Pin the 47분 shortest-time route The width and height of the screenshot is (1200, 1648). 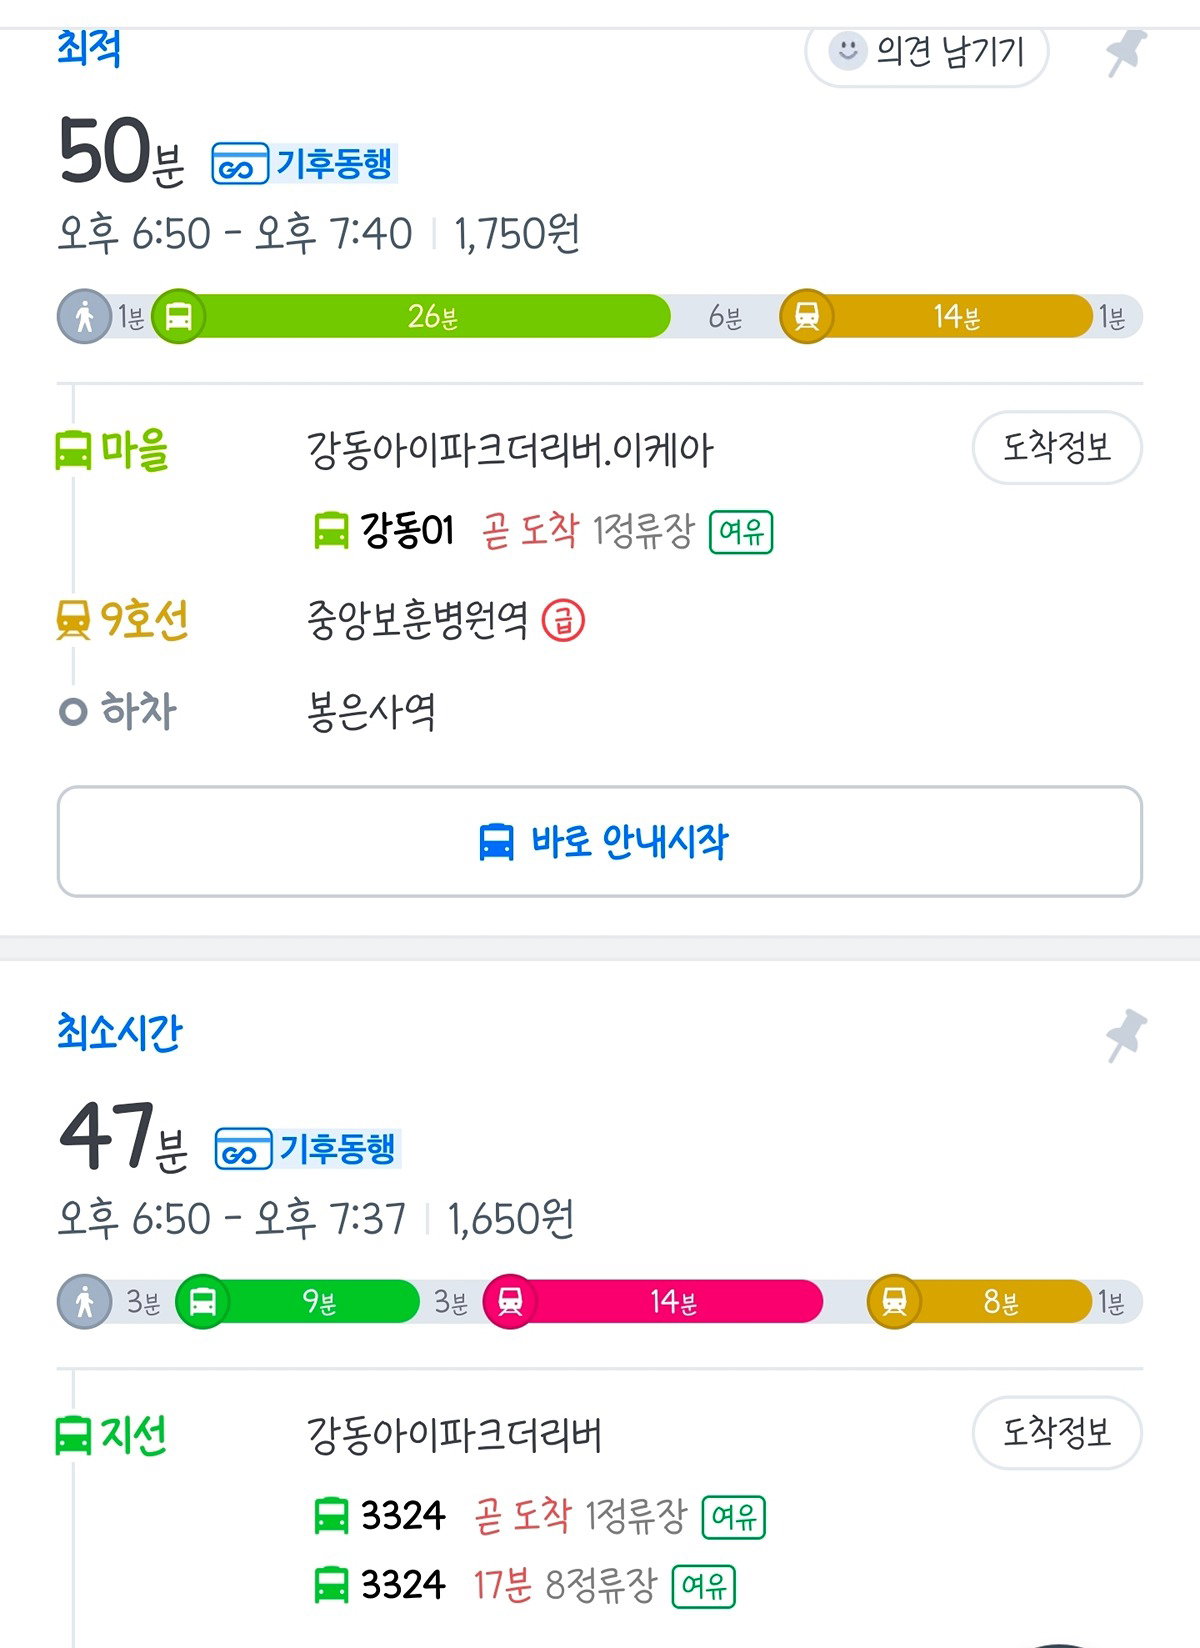(x=1127, y=1035)
